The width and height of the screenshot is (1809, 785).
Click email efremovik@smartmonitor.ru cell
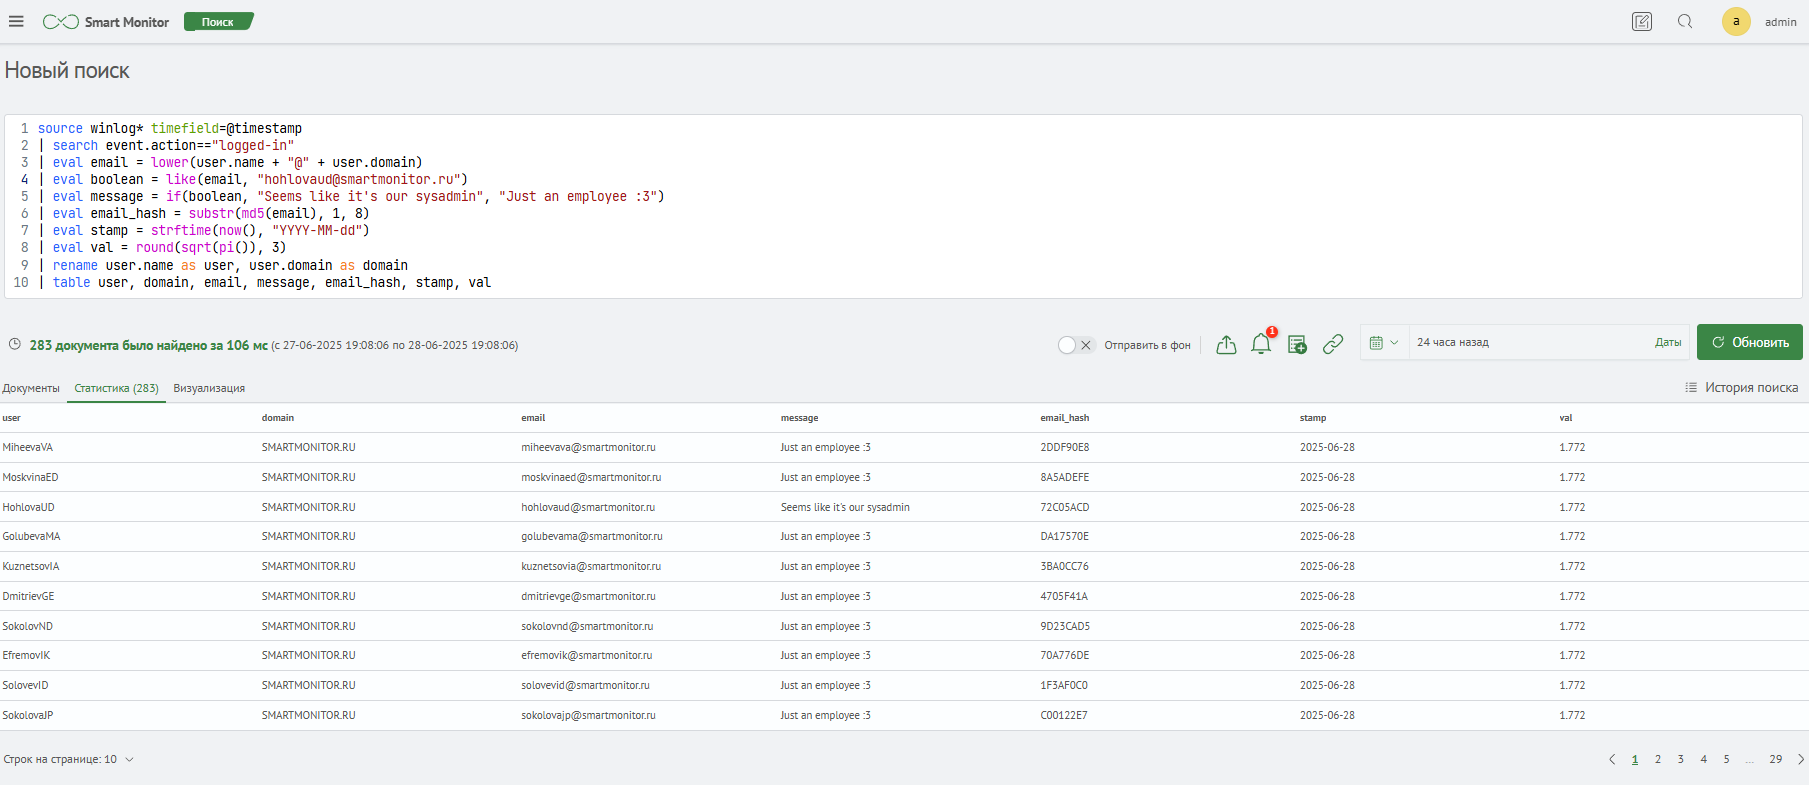(x=587, y=655)
